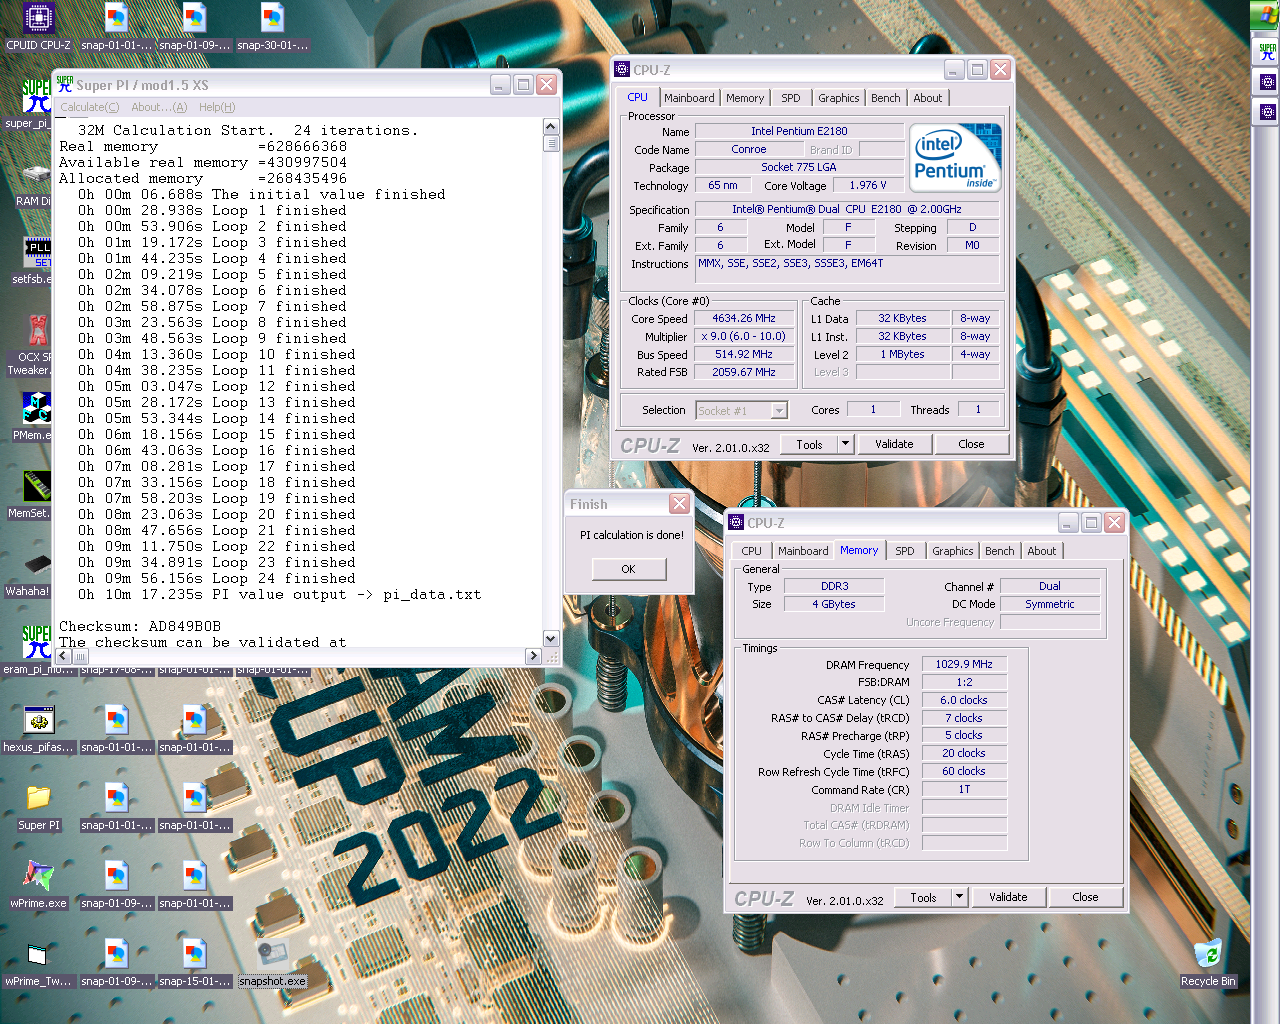Activate the Super PI taskbar button

1267,52
